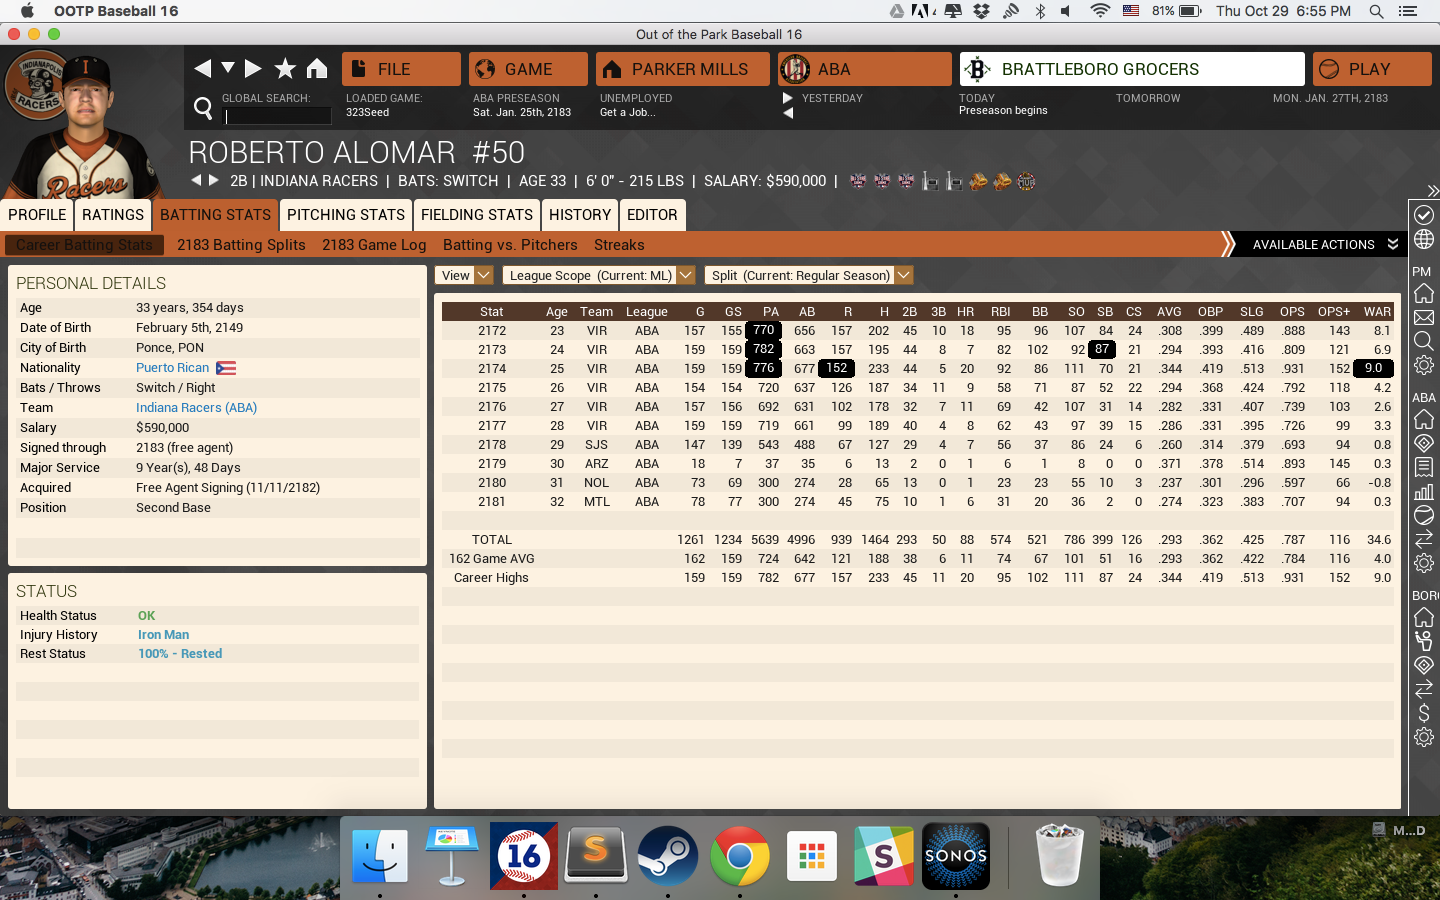Open league statistics bar chart icon in sidebar
This screenshot has width=1440, height=900.
pyautogui.click(x=1424, y=491)
